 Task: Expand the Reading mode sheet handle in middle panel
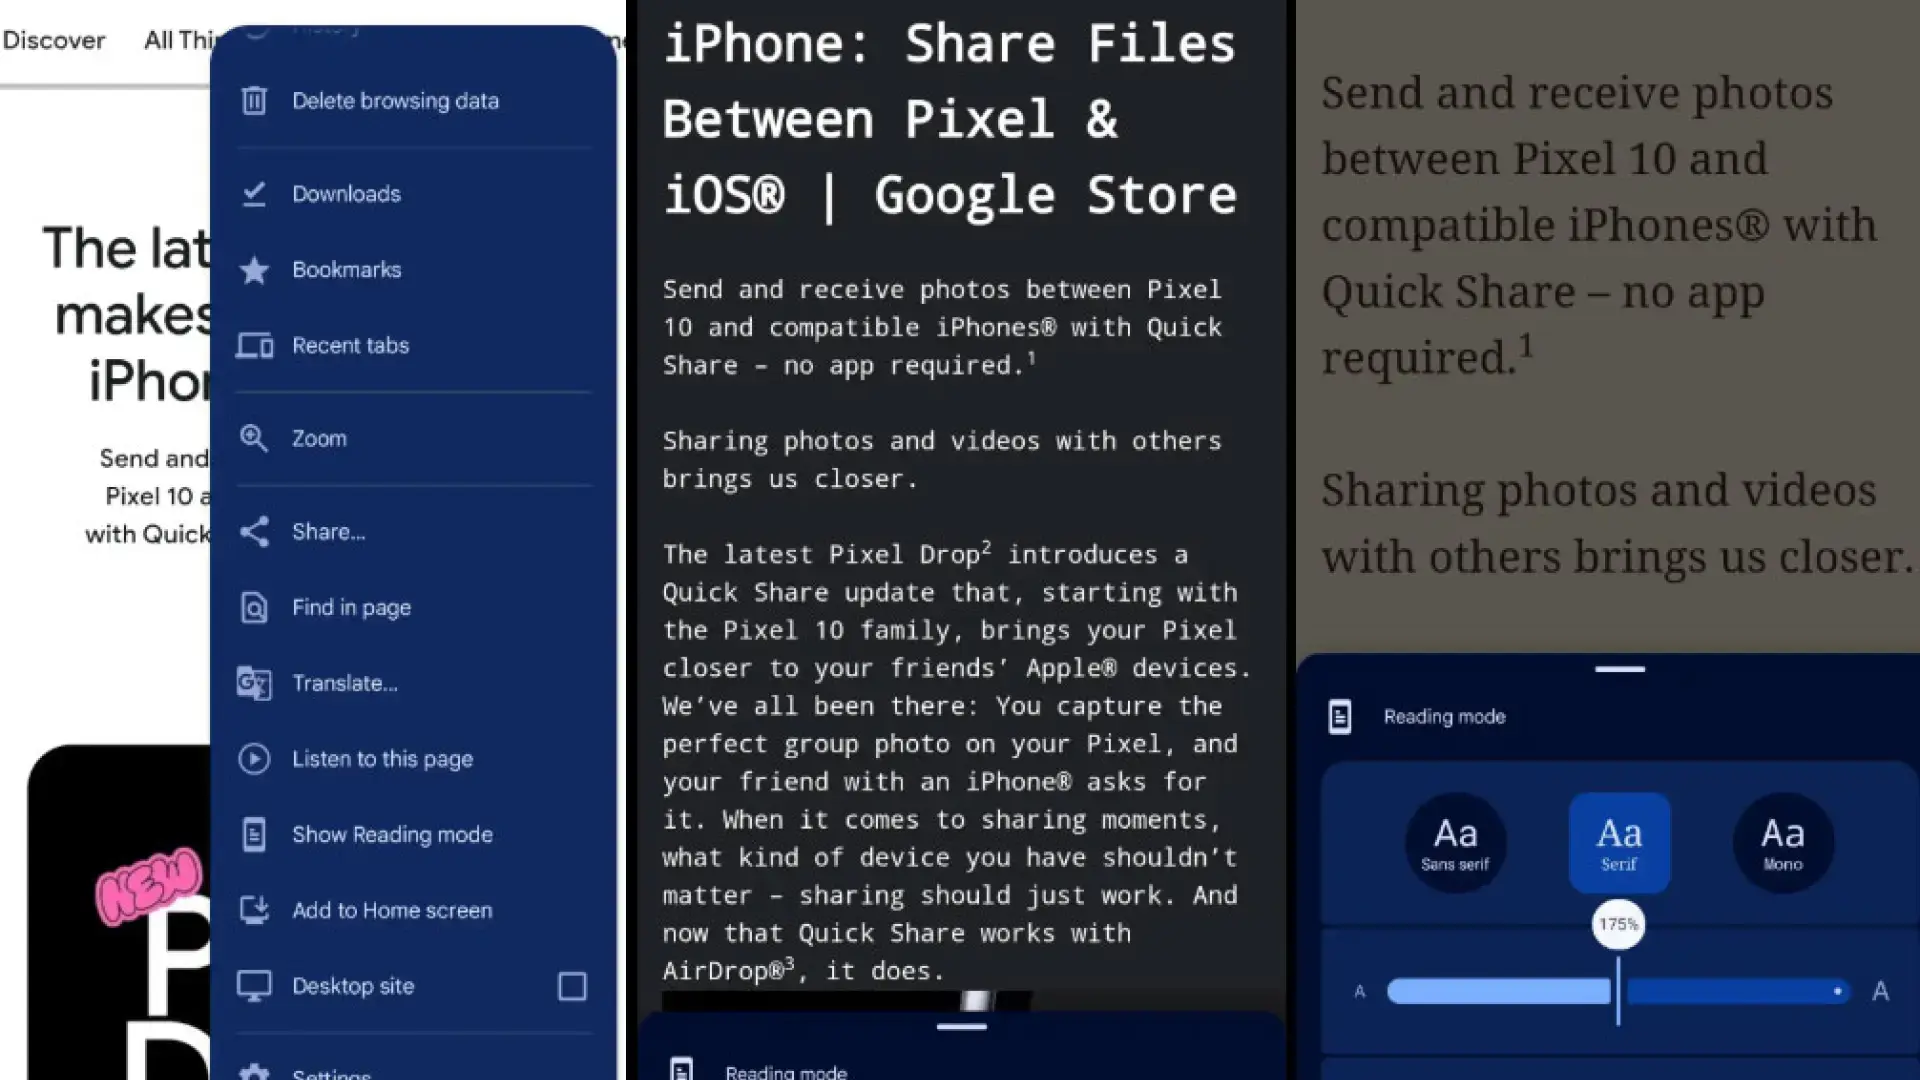(961, 1027)
